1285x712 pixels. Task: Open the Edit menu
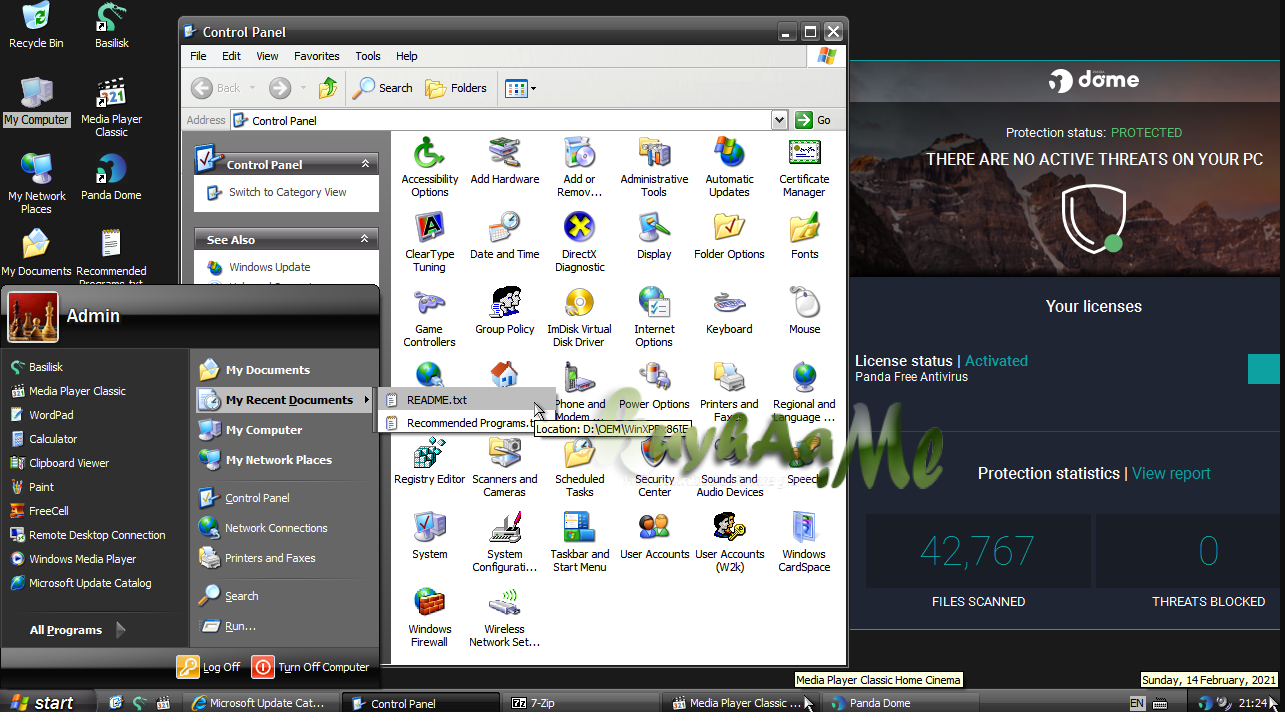(x=231, y=56)
